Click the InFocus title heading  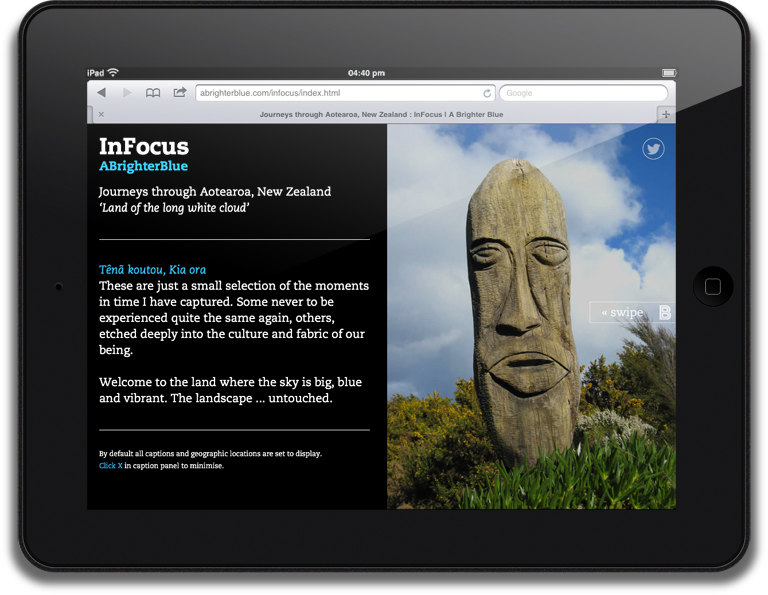coord(144,147)
